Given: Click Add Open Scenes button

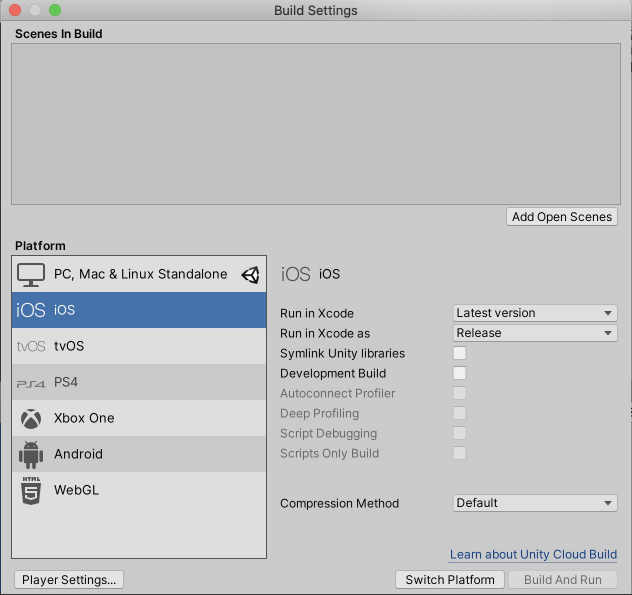Looking at the screenshot, I should [x=562, y=217].
